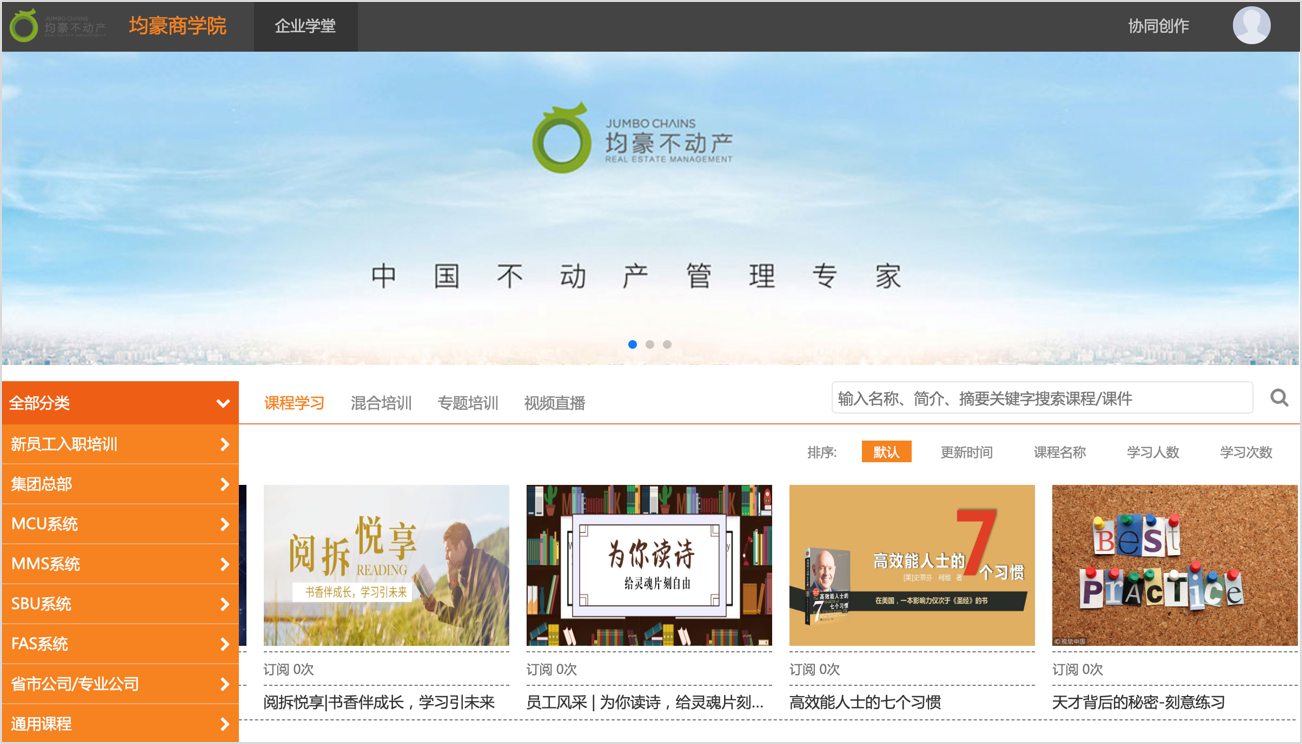
Task: Open the 高效能人士的七个习惯 course thumbnail
Action: [x=911, y=565]
